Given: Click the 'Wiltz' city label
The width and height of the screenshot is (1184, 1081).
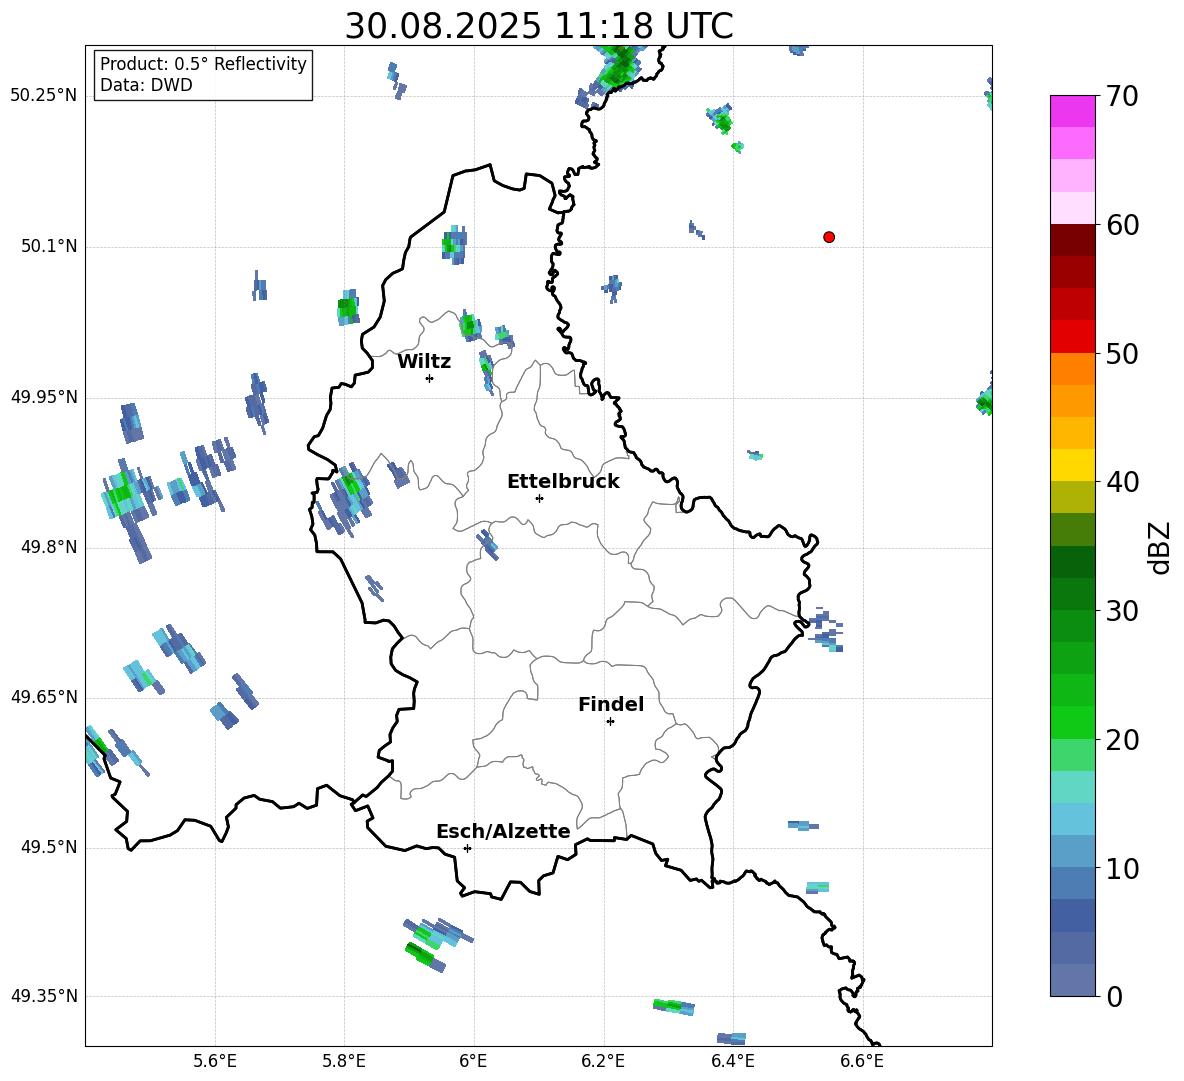Looking at the screenshot, I should tap(424, 362).
